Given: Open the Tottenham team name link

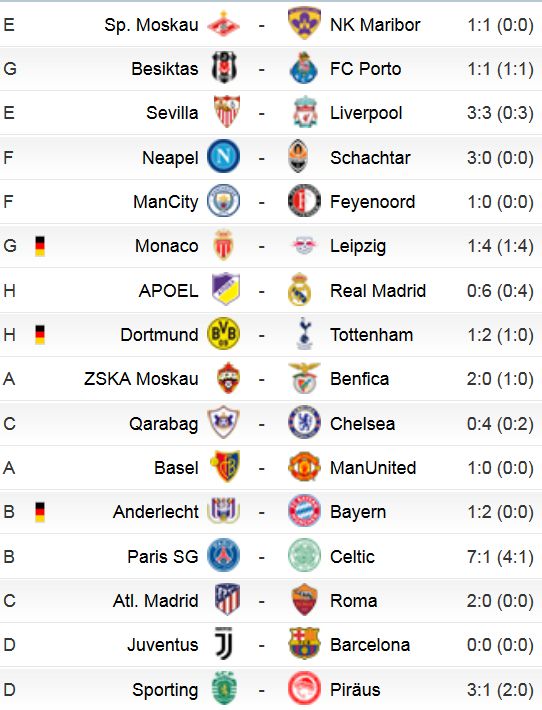Looking at the screenshot, I should pyautogui.click(x=371, y=335).
